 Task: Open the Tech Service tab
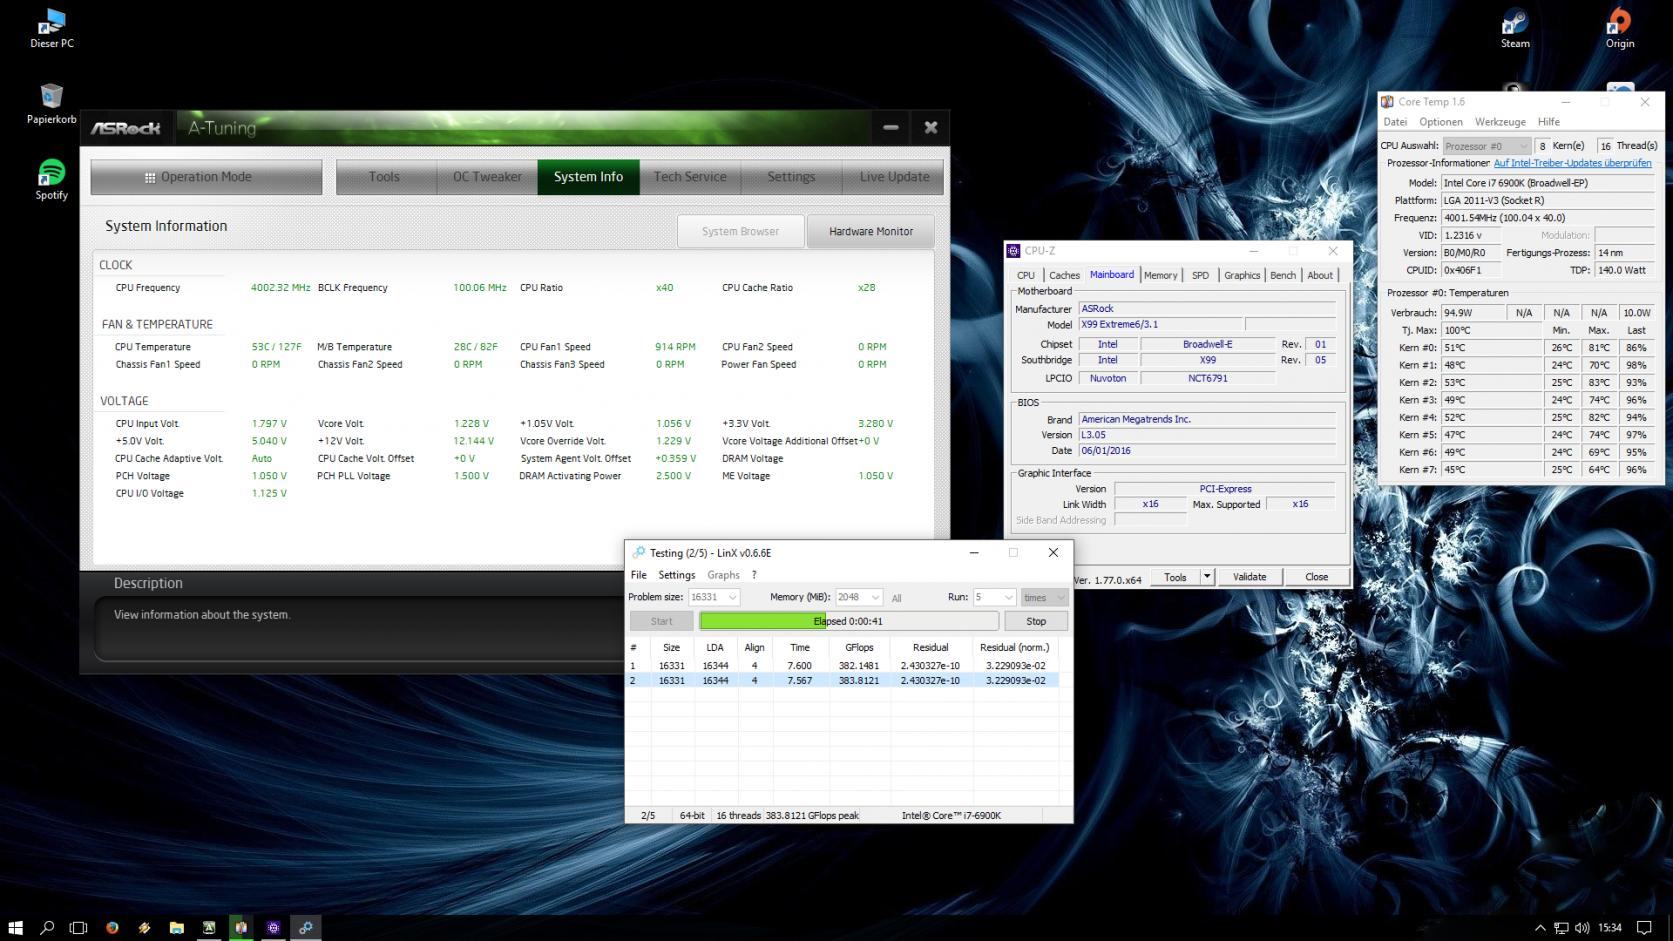tap(690, 177)
